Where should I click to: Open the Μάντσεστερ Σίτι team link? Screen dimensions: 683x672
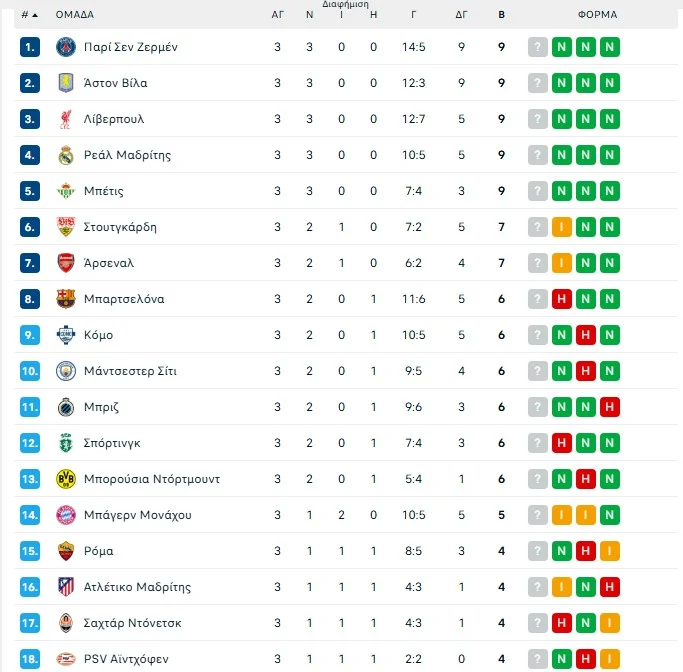130,371
